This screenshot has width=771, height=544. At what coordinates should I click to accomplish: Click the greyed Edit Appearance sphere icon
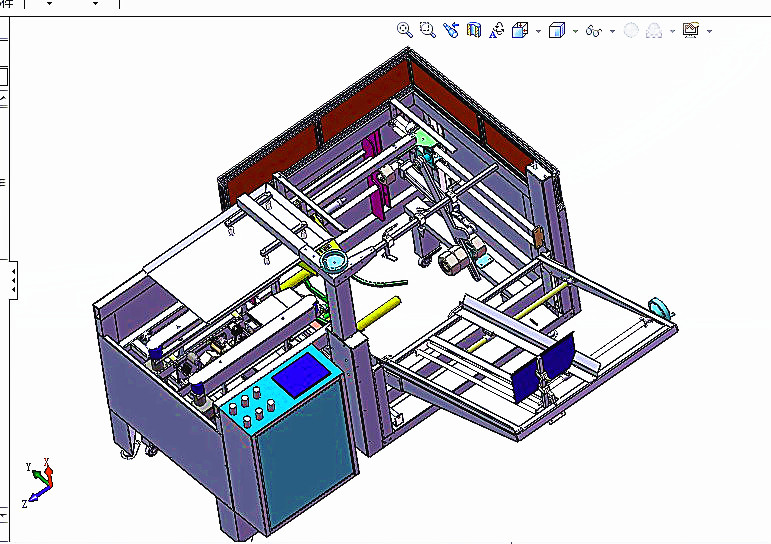[x=631, y=30]
